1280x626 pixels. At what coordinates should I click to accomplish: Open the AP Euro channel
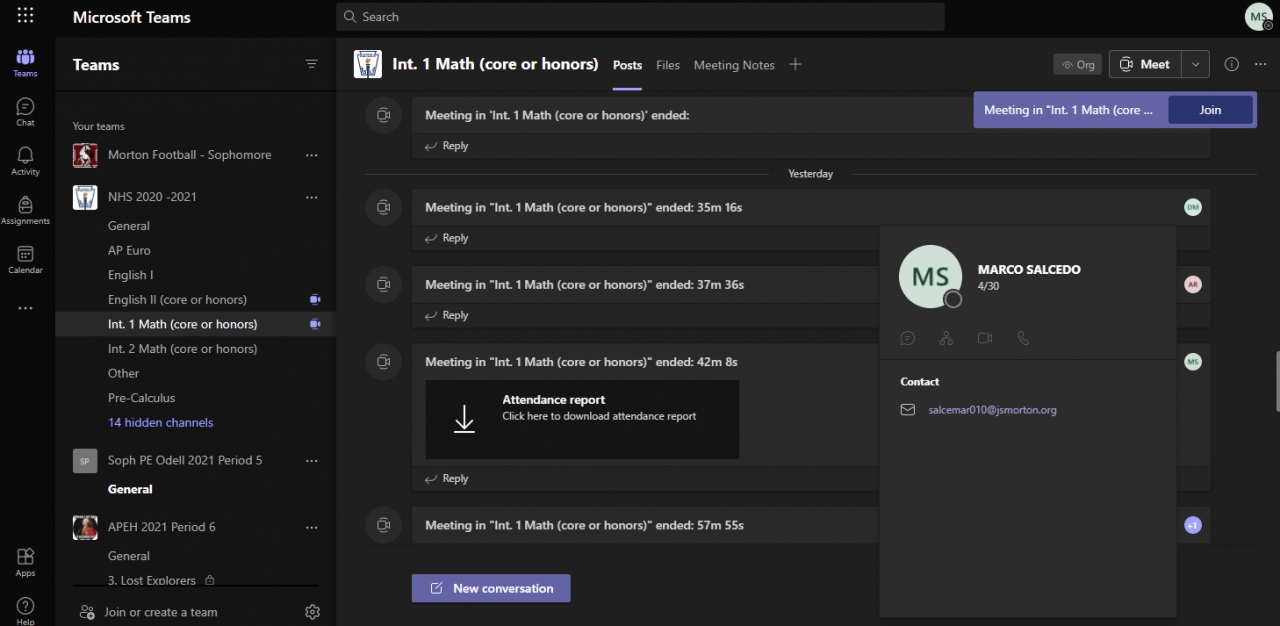coord(129,250)
